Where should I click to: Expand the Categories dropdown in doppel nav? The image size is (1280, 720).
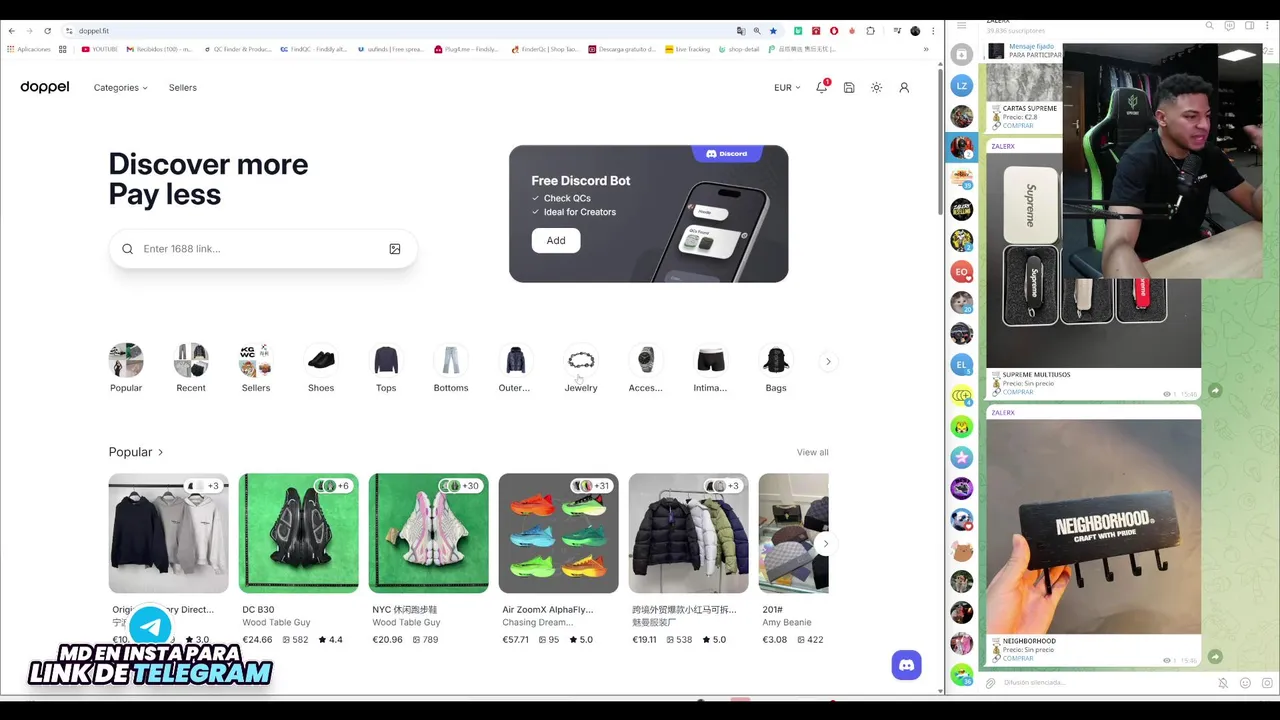121,88
